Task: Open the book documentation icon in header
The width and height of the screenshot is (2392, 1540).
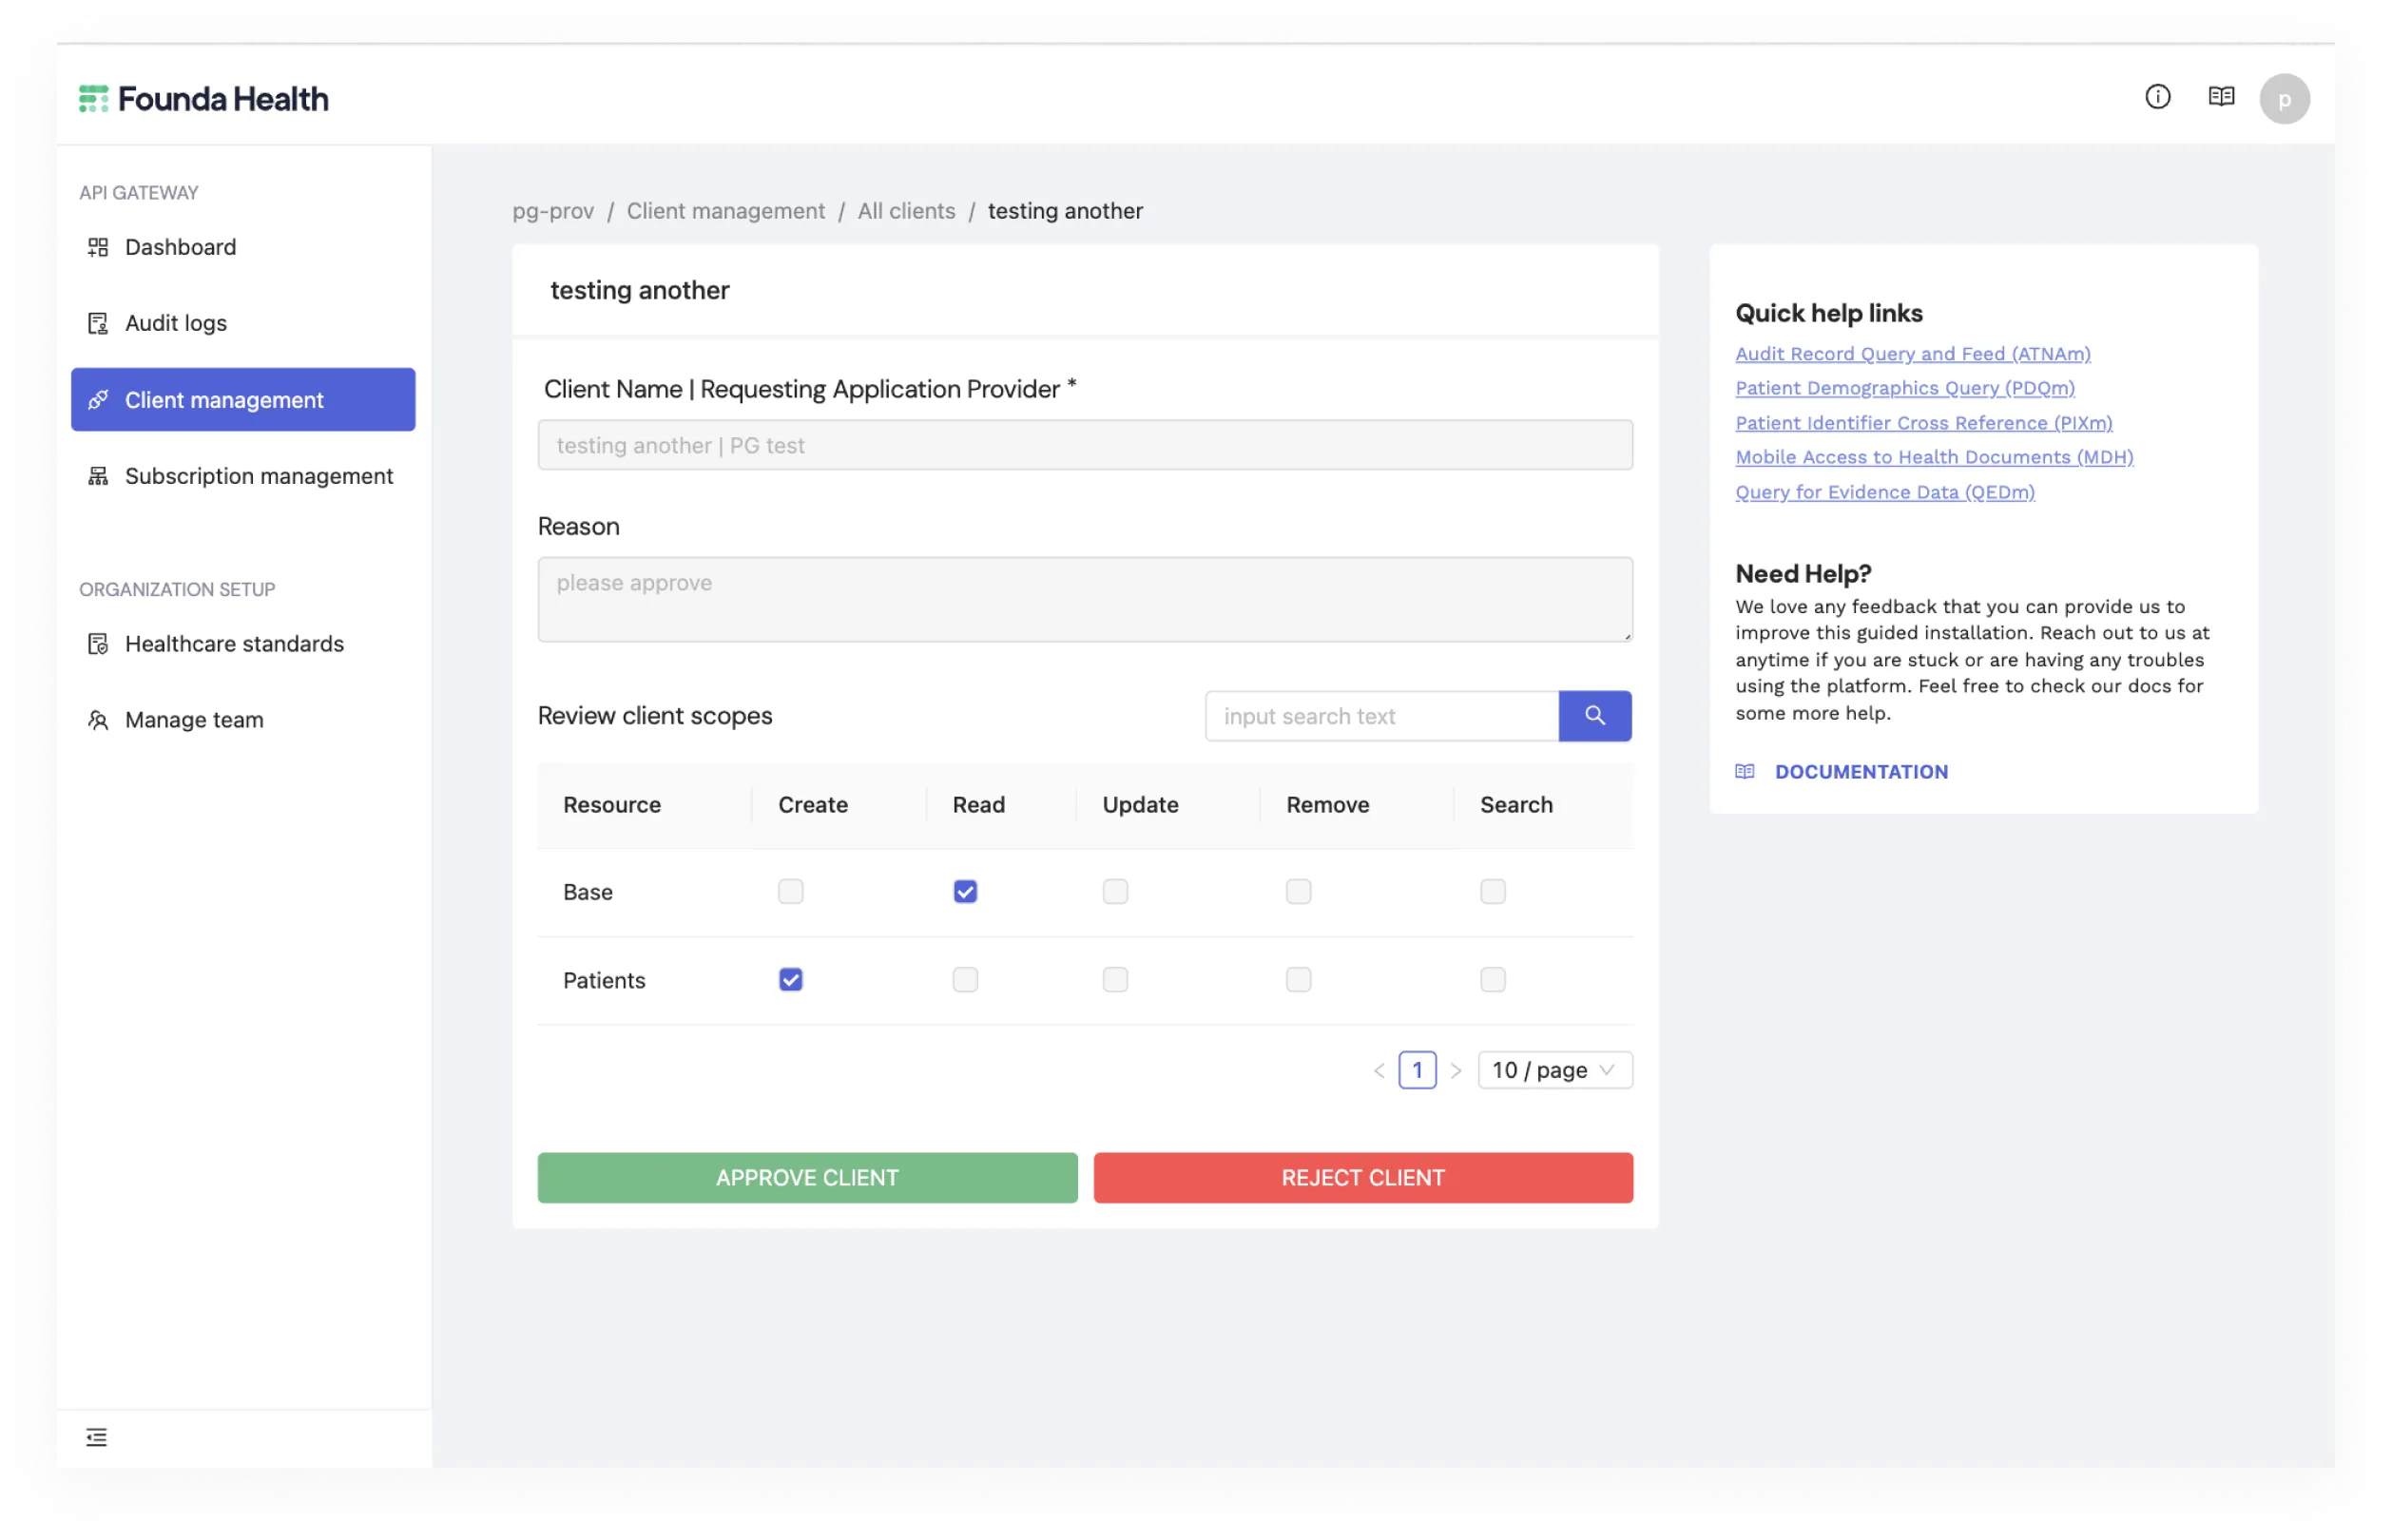Action: (x=2221, y=97)
